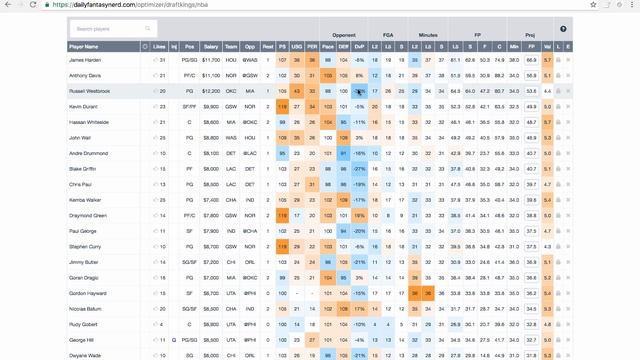Lock Hassan Whiteside into lineup
Image resolution: width=640 pixels, height=360 pixels.
point(558,122)
